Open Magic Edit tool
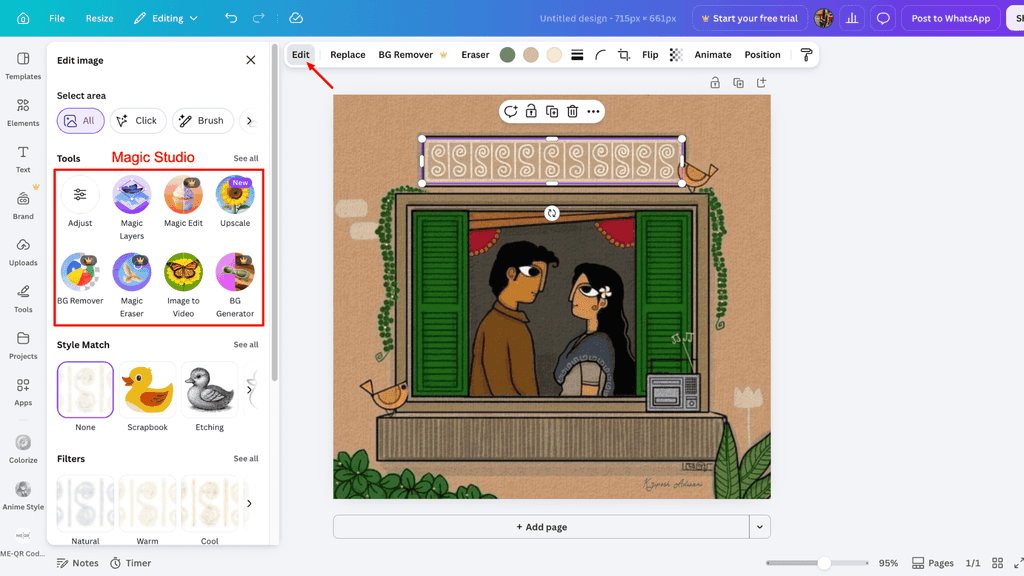The width and height of the screenshot is (1024, 576). (184, 201)
